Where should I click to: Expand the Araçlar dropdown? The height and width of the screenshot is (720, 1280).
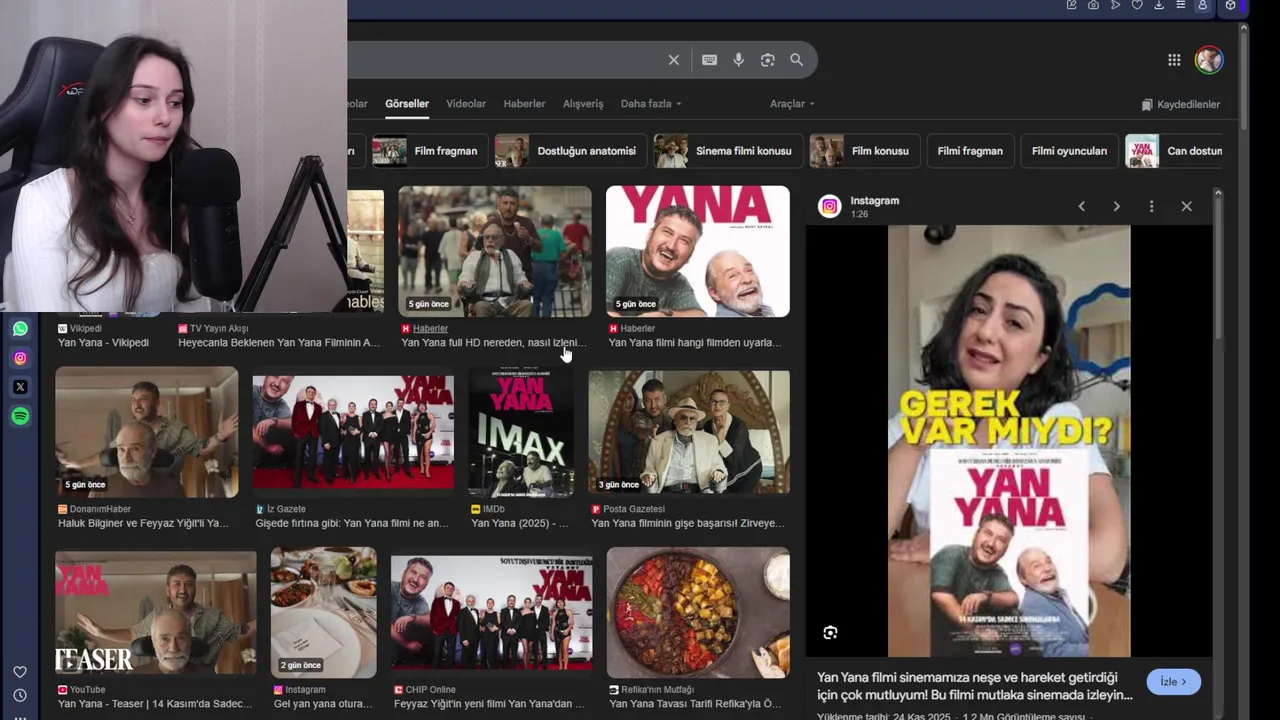pos(792,104)
